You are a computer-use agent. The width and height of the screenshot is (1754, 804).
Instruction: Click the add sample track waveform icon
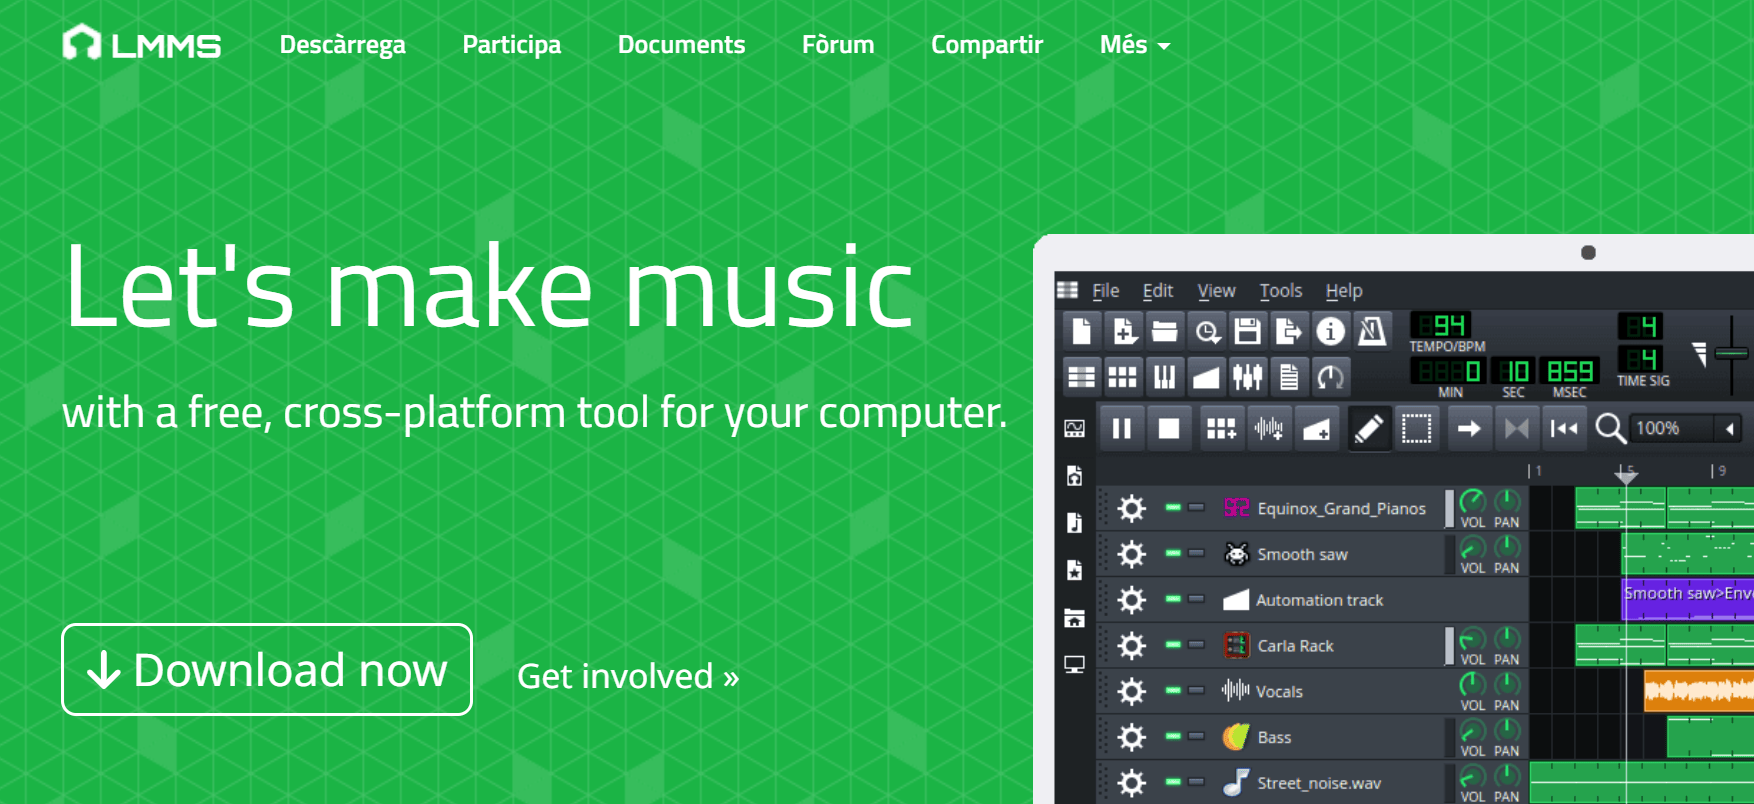(x=1269, y=429)
